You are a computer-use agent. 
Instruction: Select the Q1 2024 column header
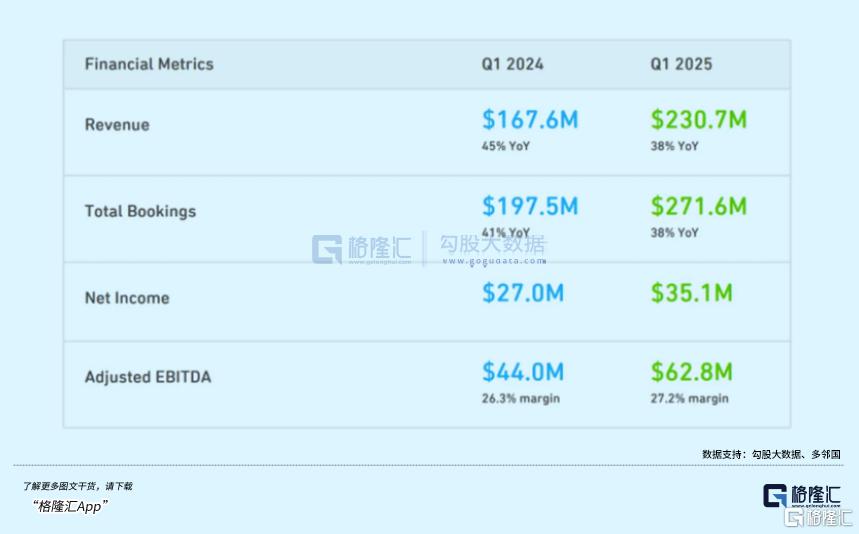click(x=513, y=64)
